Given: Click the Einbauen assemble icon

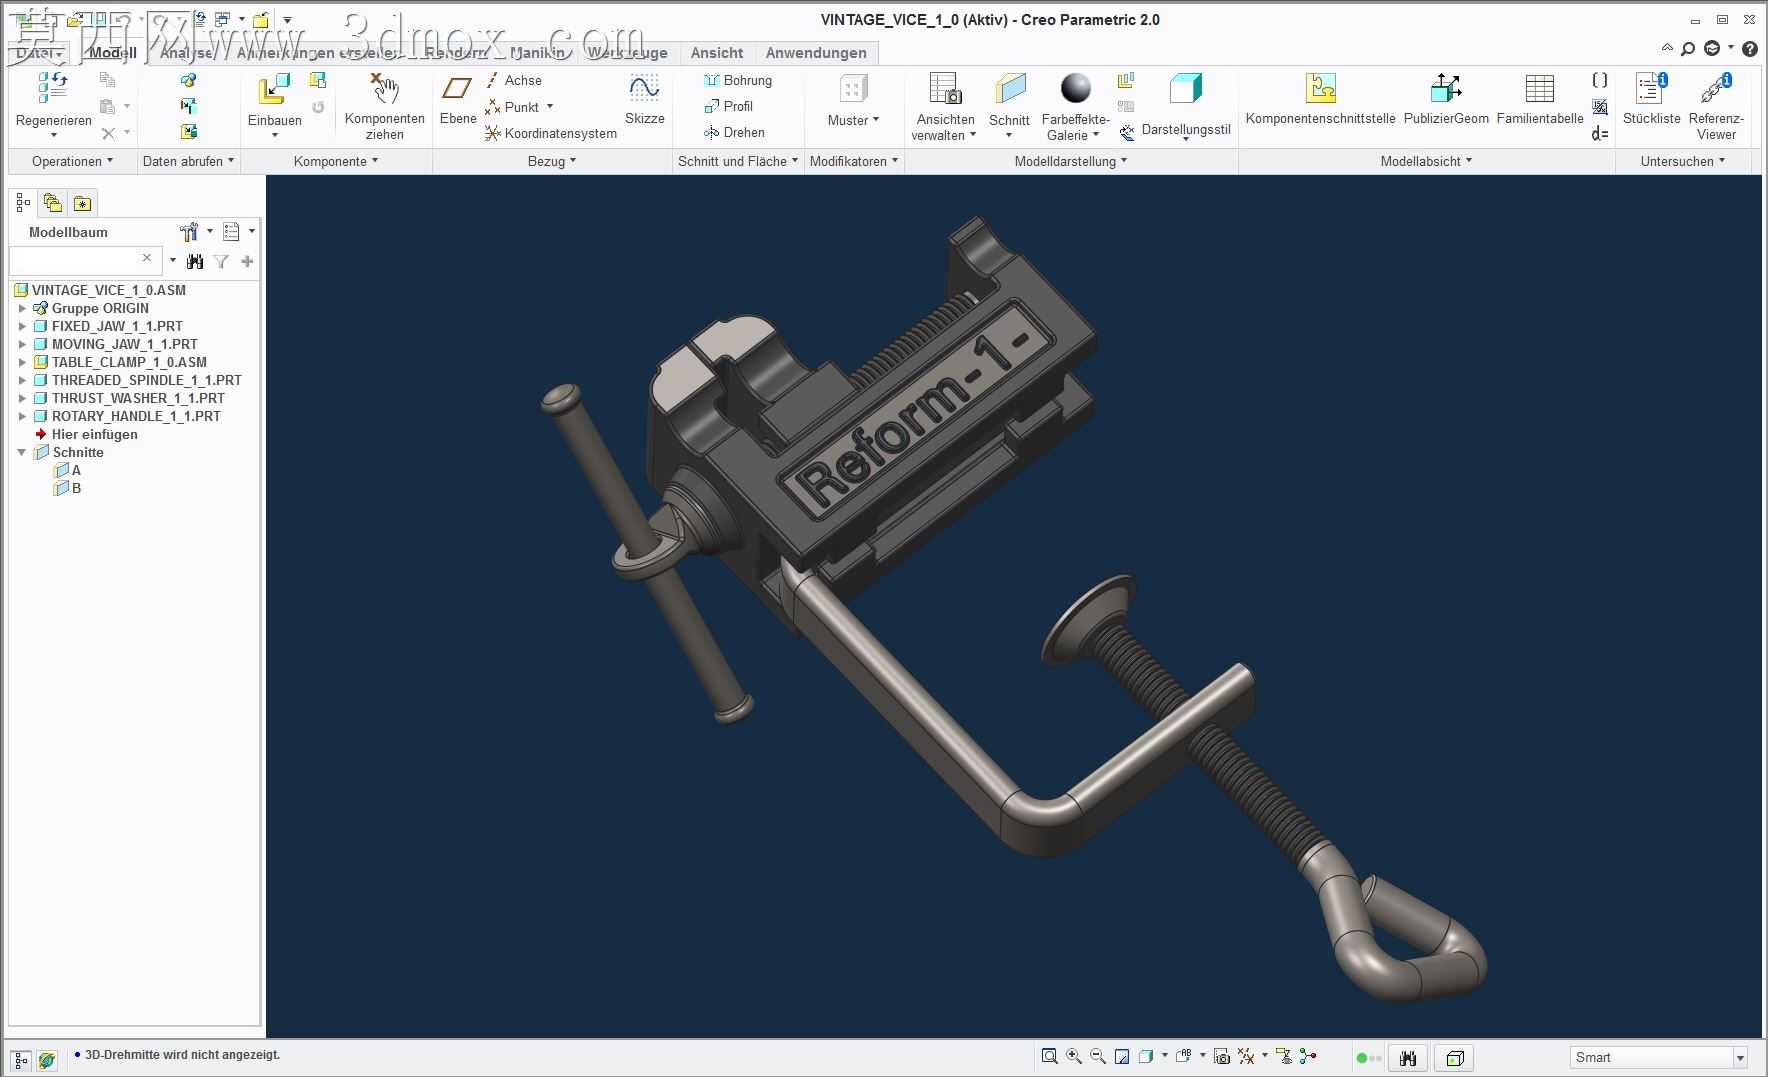Looking at the screenshot, I should [274, 89].
